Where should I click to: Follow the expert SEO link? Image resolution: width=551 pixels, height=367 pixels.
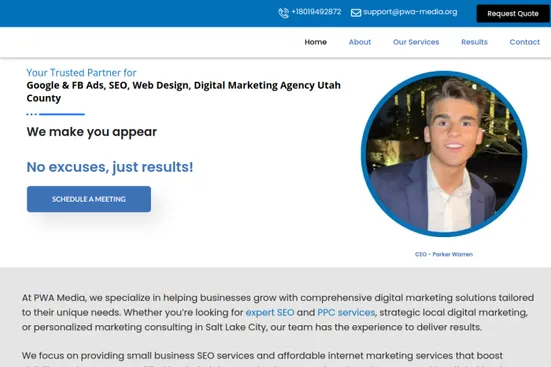pos(270,312)
